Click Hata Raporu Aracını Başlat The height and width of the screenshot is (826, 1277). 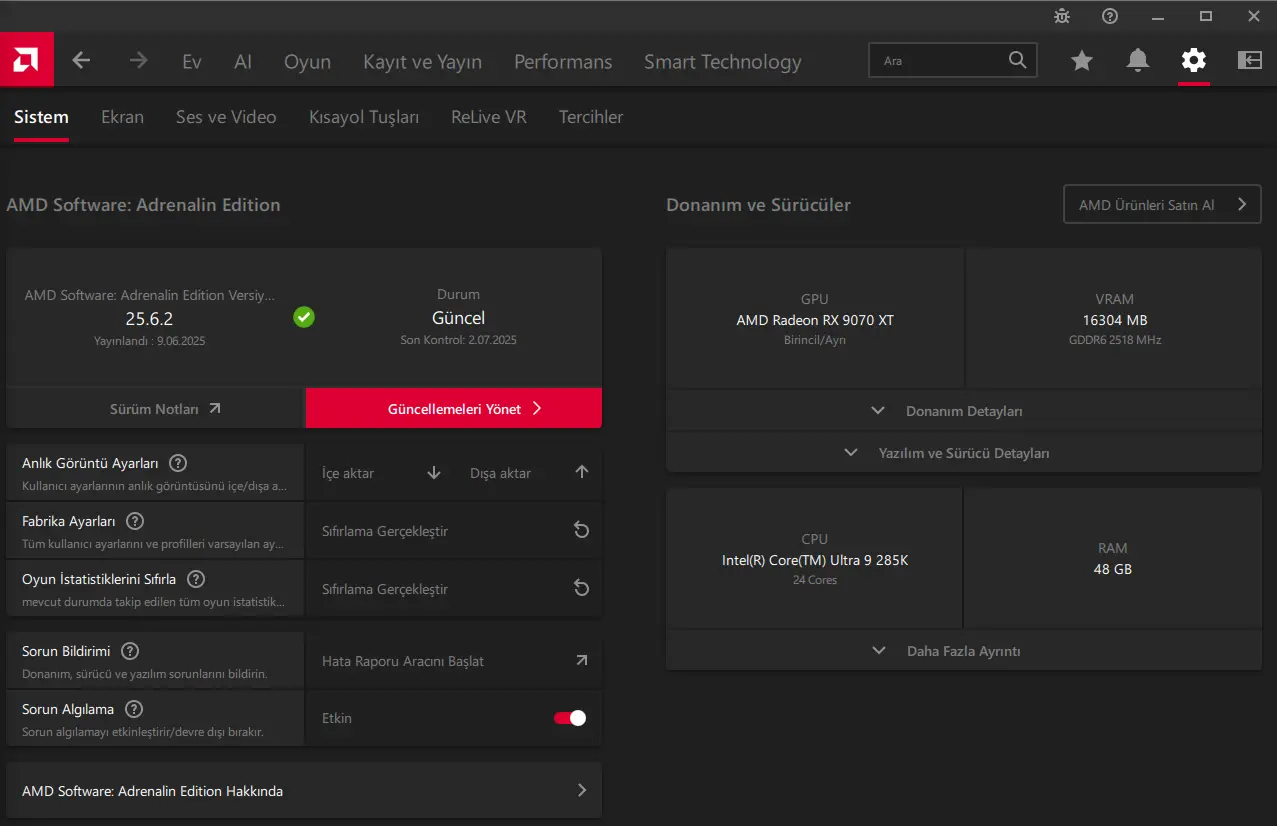[403, 661]
